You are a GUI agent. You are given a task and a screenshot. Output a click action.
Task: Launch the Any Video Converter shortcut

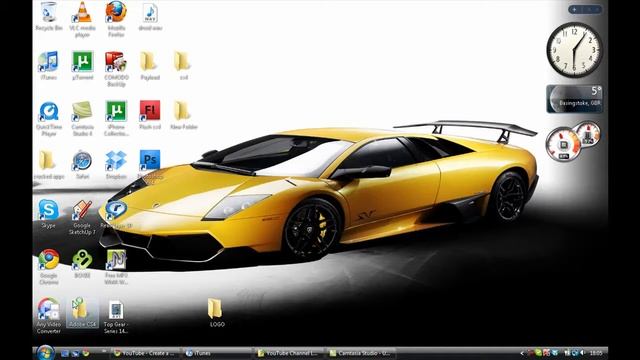(49, 316)
